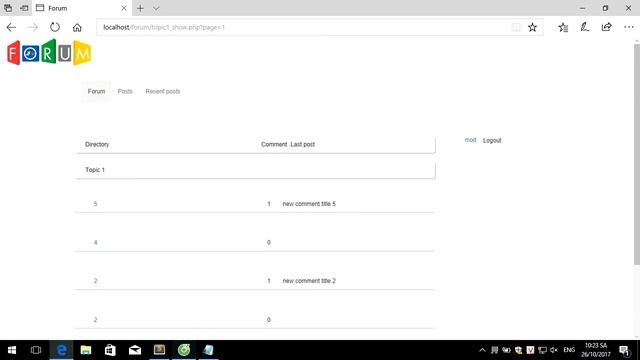Click the page vertical scrollbar thumb

click(x=636, y=154)
